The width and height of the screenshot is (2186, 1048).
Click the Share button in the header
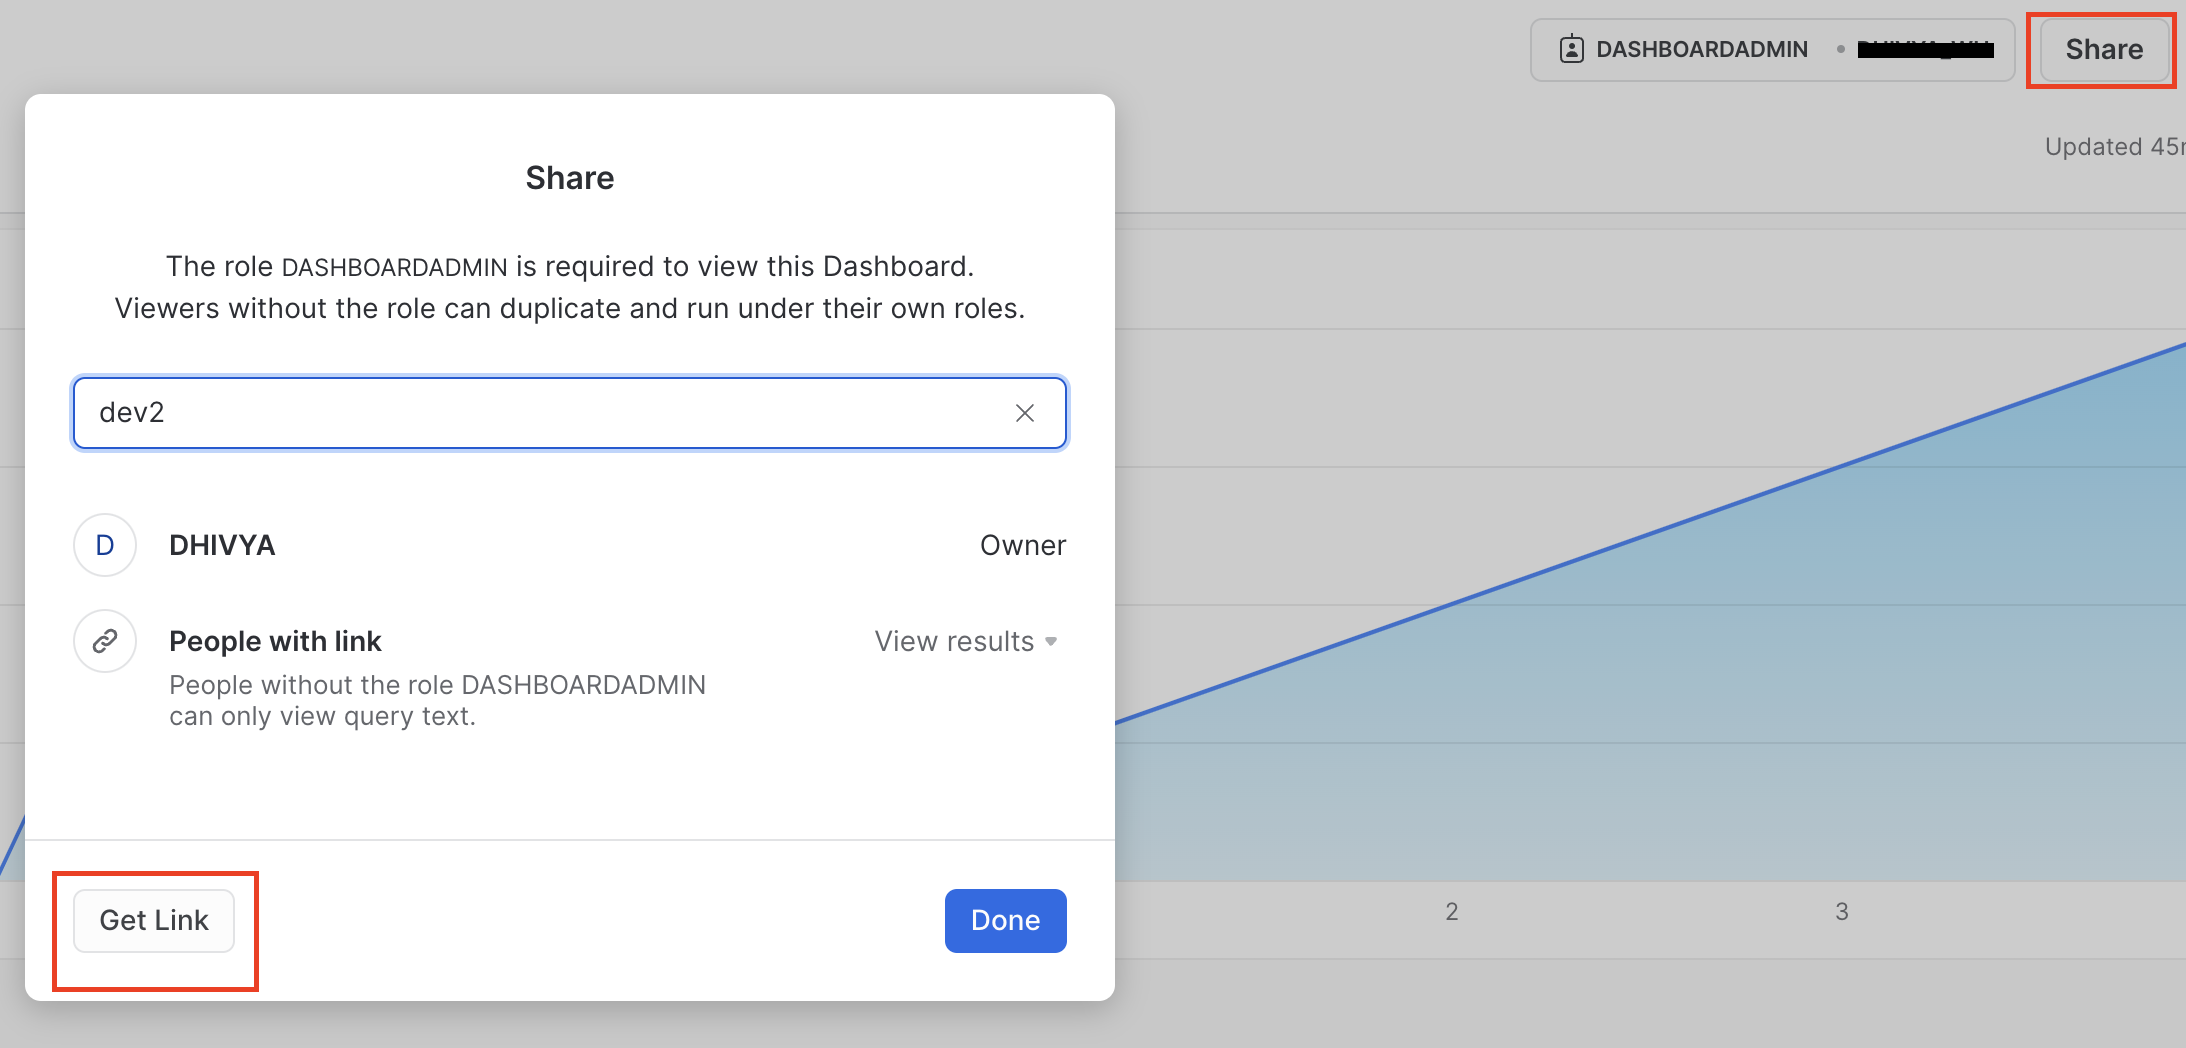2103,49
